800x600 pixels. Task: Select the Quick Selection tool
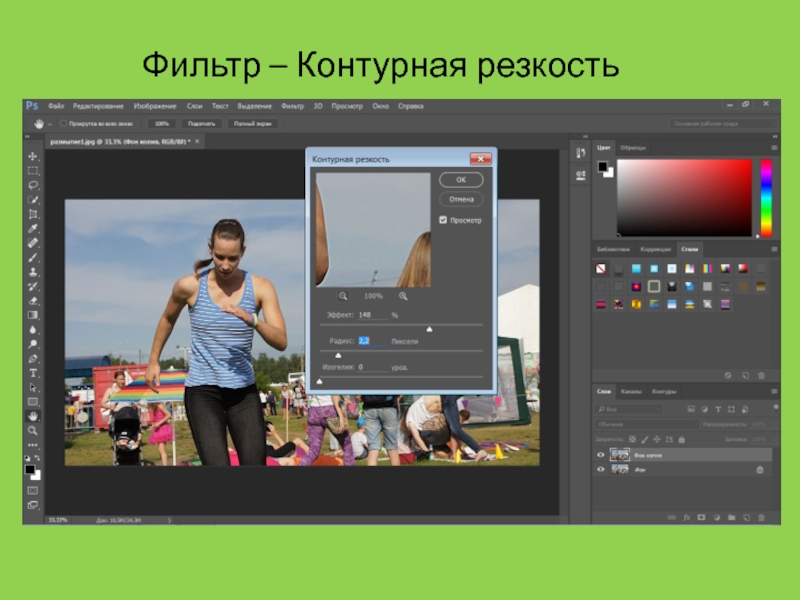coord(33,199)
